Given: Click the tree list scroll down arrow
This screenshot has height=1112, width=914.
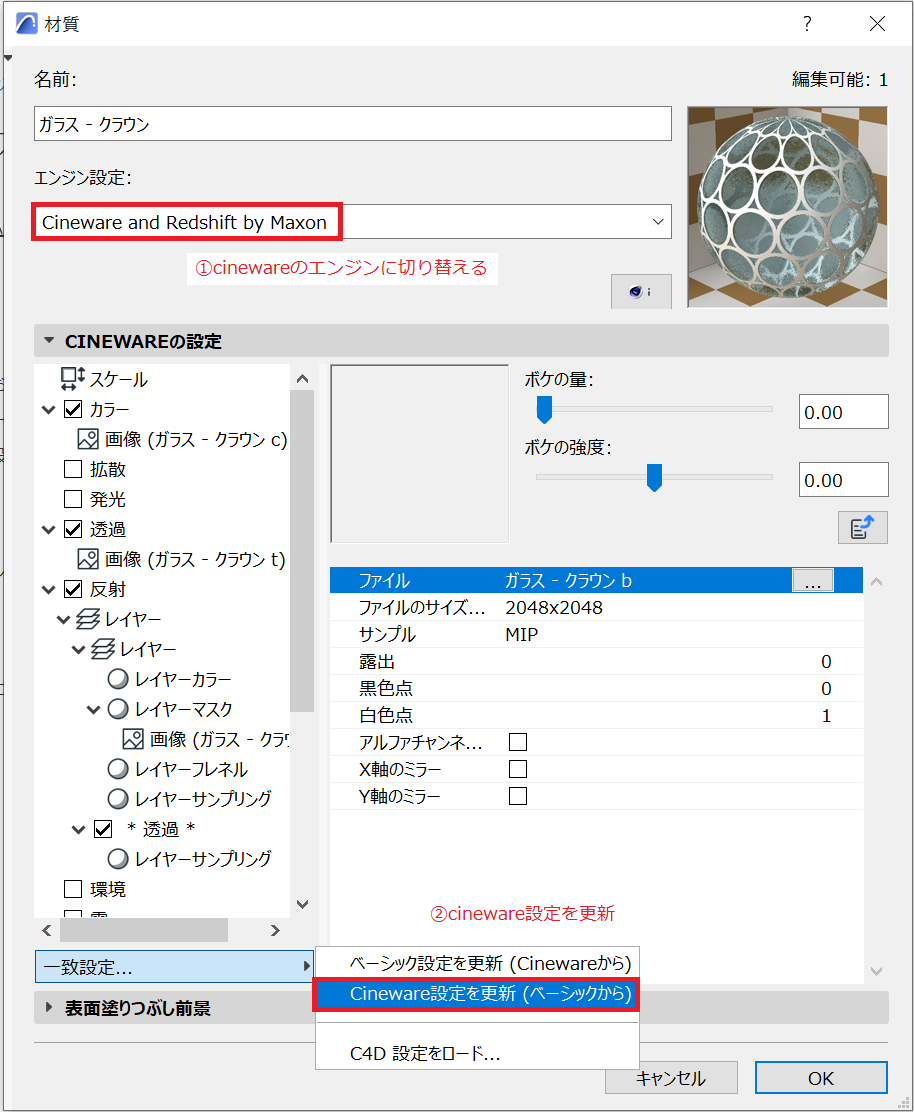Looking at the screenshot, I should (x=303, y=904).
